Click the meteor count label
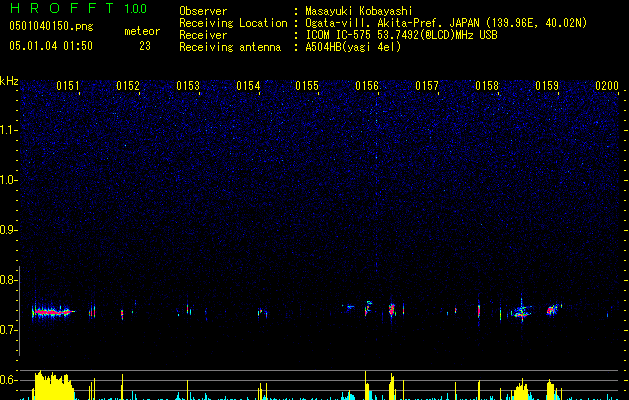This screenshot has width=629, height=400. (142, 31)
